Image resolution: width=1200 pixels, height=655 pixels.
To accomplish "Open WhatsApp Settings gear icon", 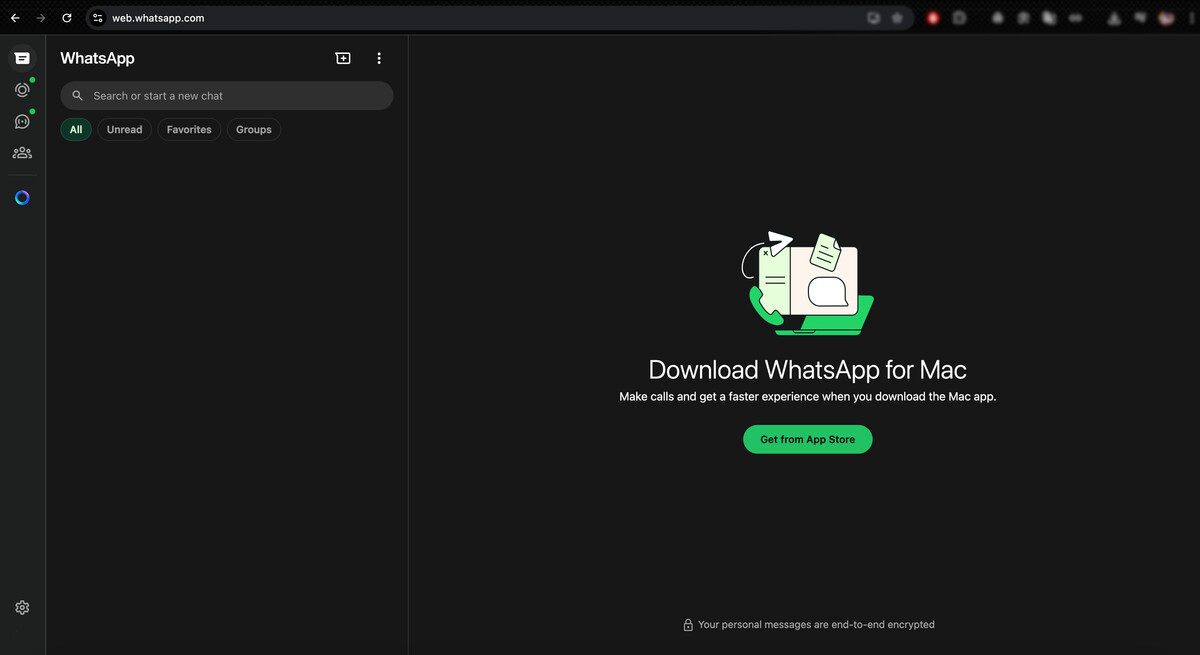I will 22,607.
